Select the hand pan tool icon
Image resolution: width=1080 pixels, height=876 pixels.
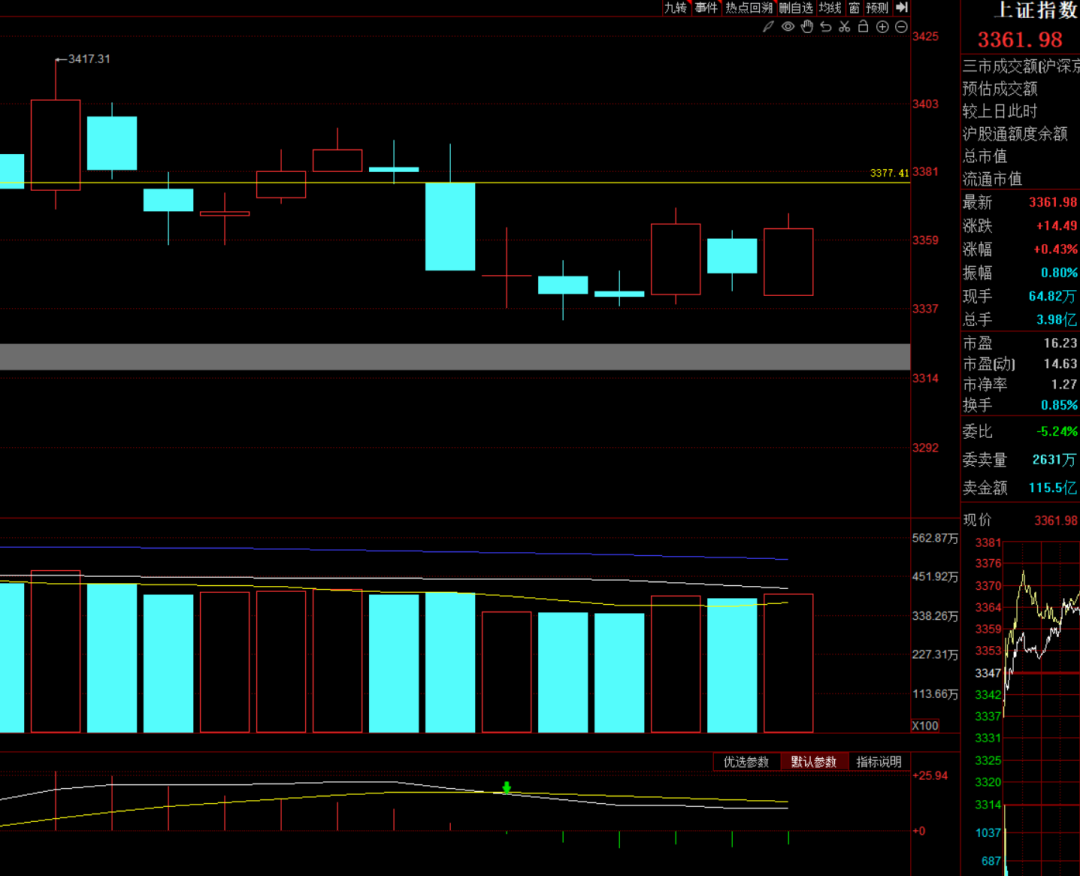(807, 27)
